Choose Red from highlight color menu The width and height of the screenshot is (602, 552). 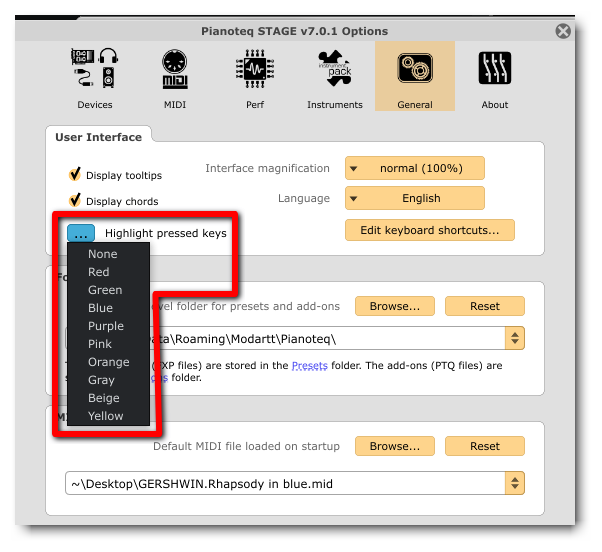coord(108,272)
